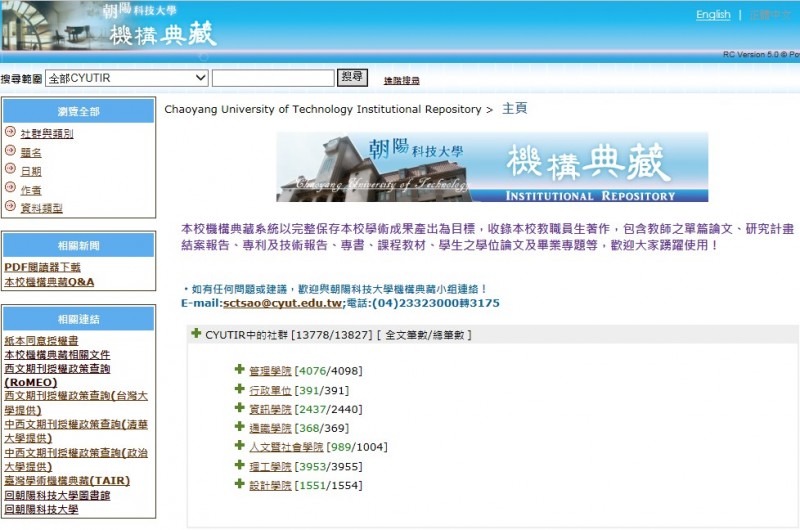Click arrow icon beside 社群與類別
Screen dimensions: 800x530
[10, 132]
